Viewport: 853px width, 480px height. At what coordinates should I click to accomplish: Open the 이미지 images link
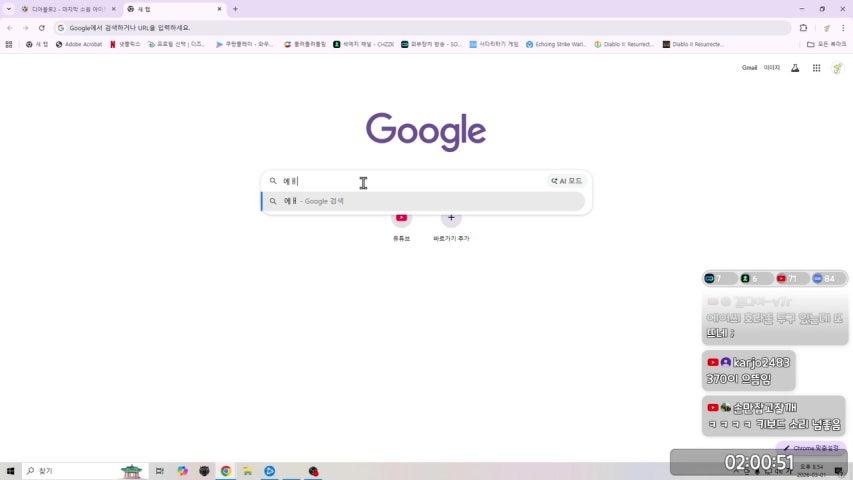click(x=771, y=68)
